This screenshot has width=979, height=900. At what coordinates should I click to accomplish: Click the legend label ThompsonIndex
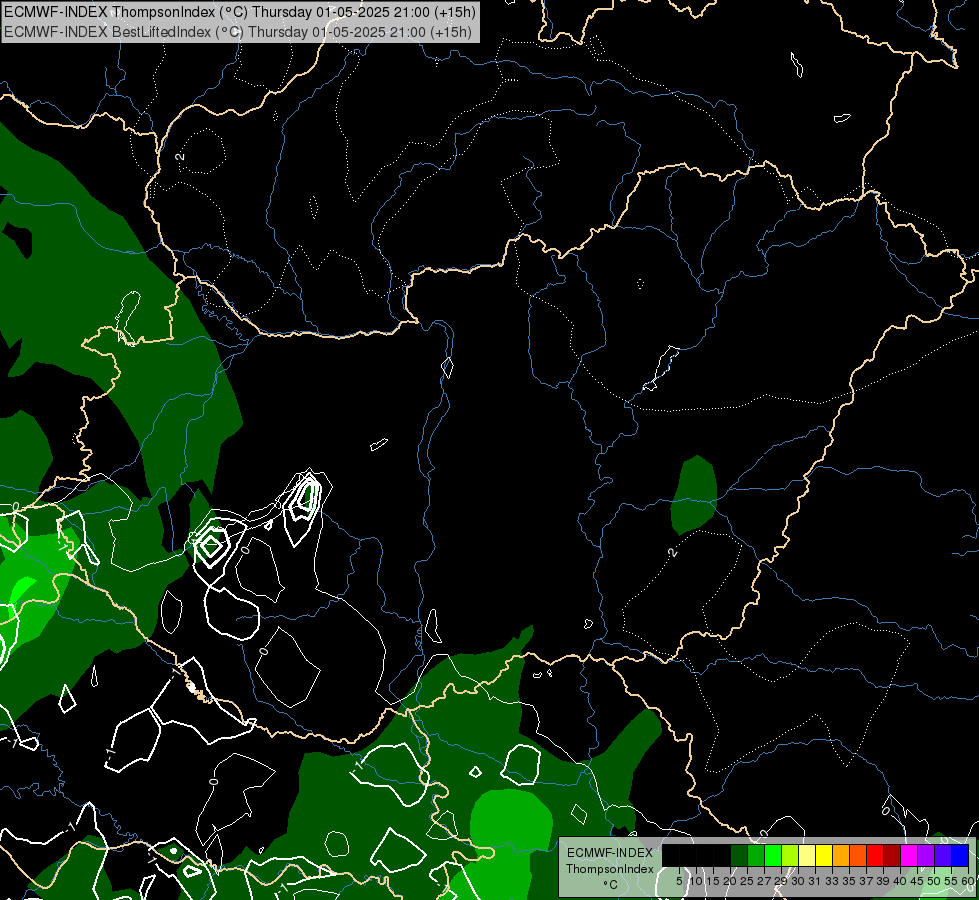(610, 869)
